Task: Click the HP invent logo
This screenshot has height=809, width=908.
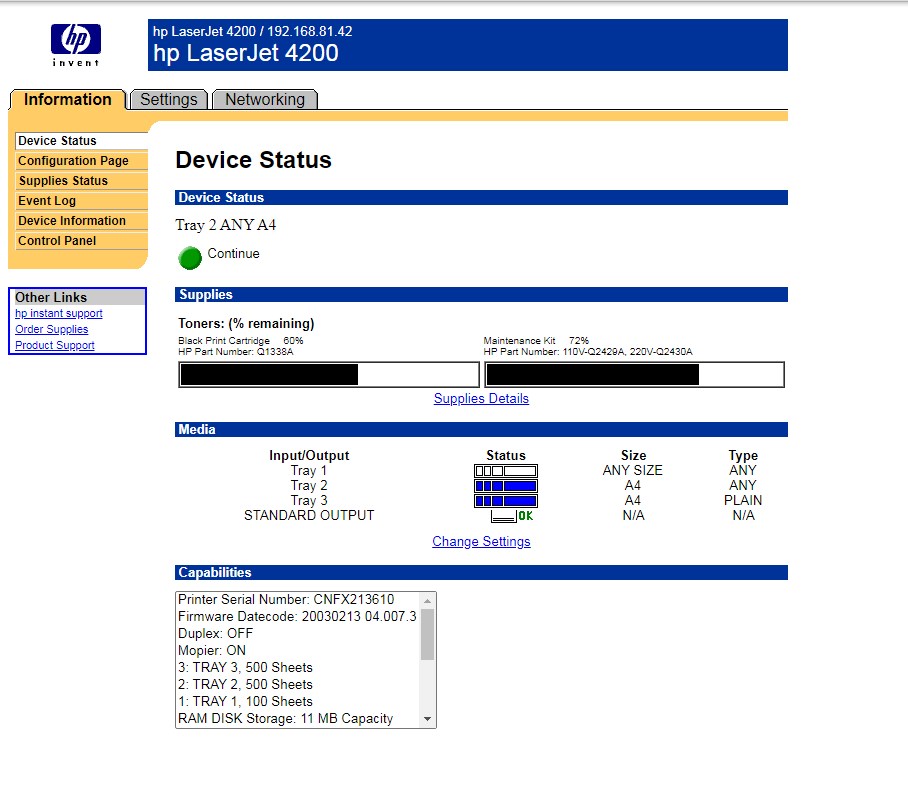Action: coord(76,45)
